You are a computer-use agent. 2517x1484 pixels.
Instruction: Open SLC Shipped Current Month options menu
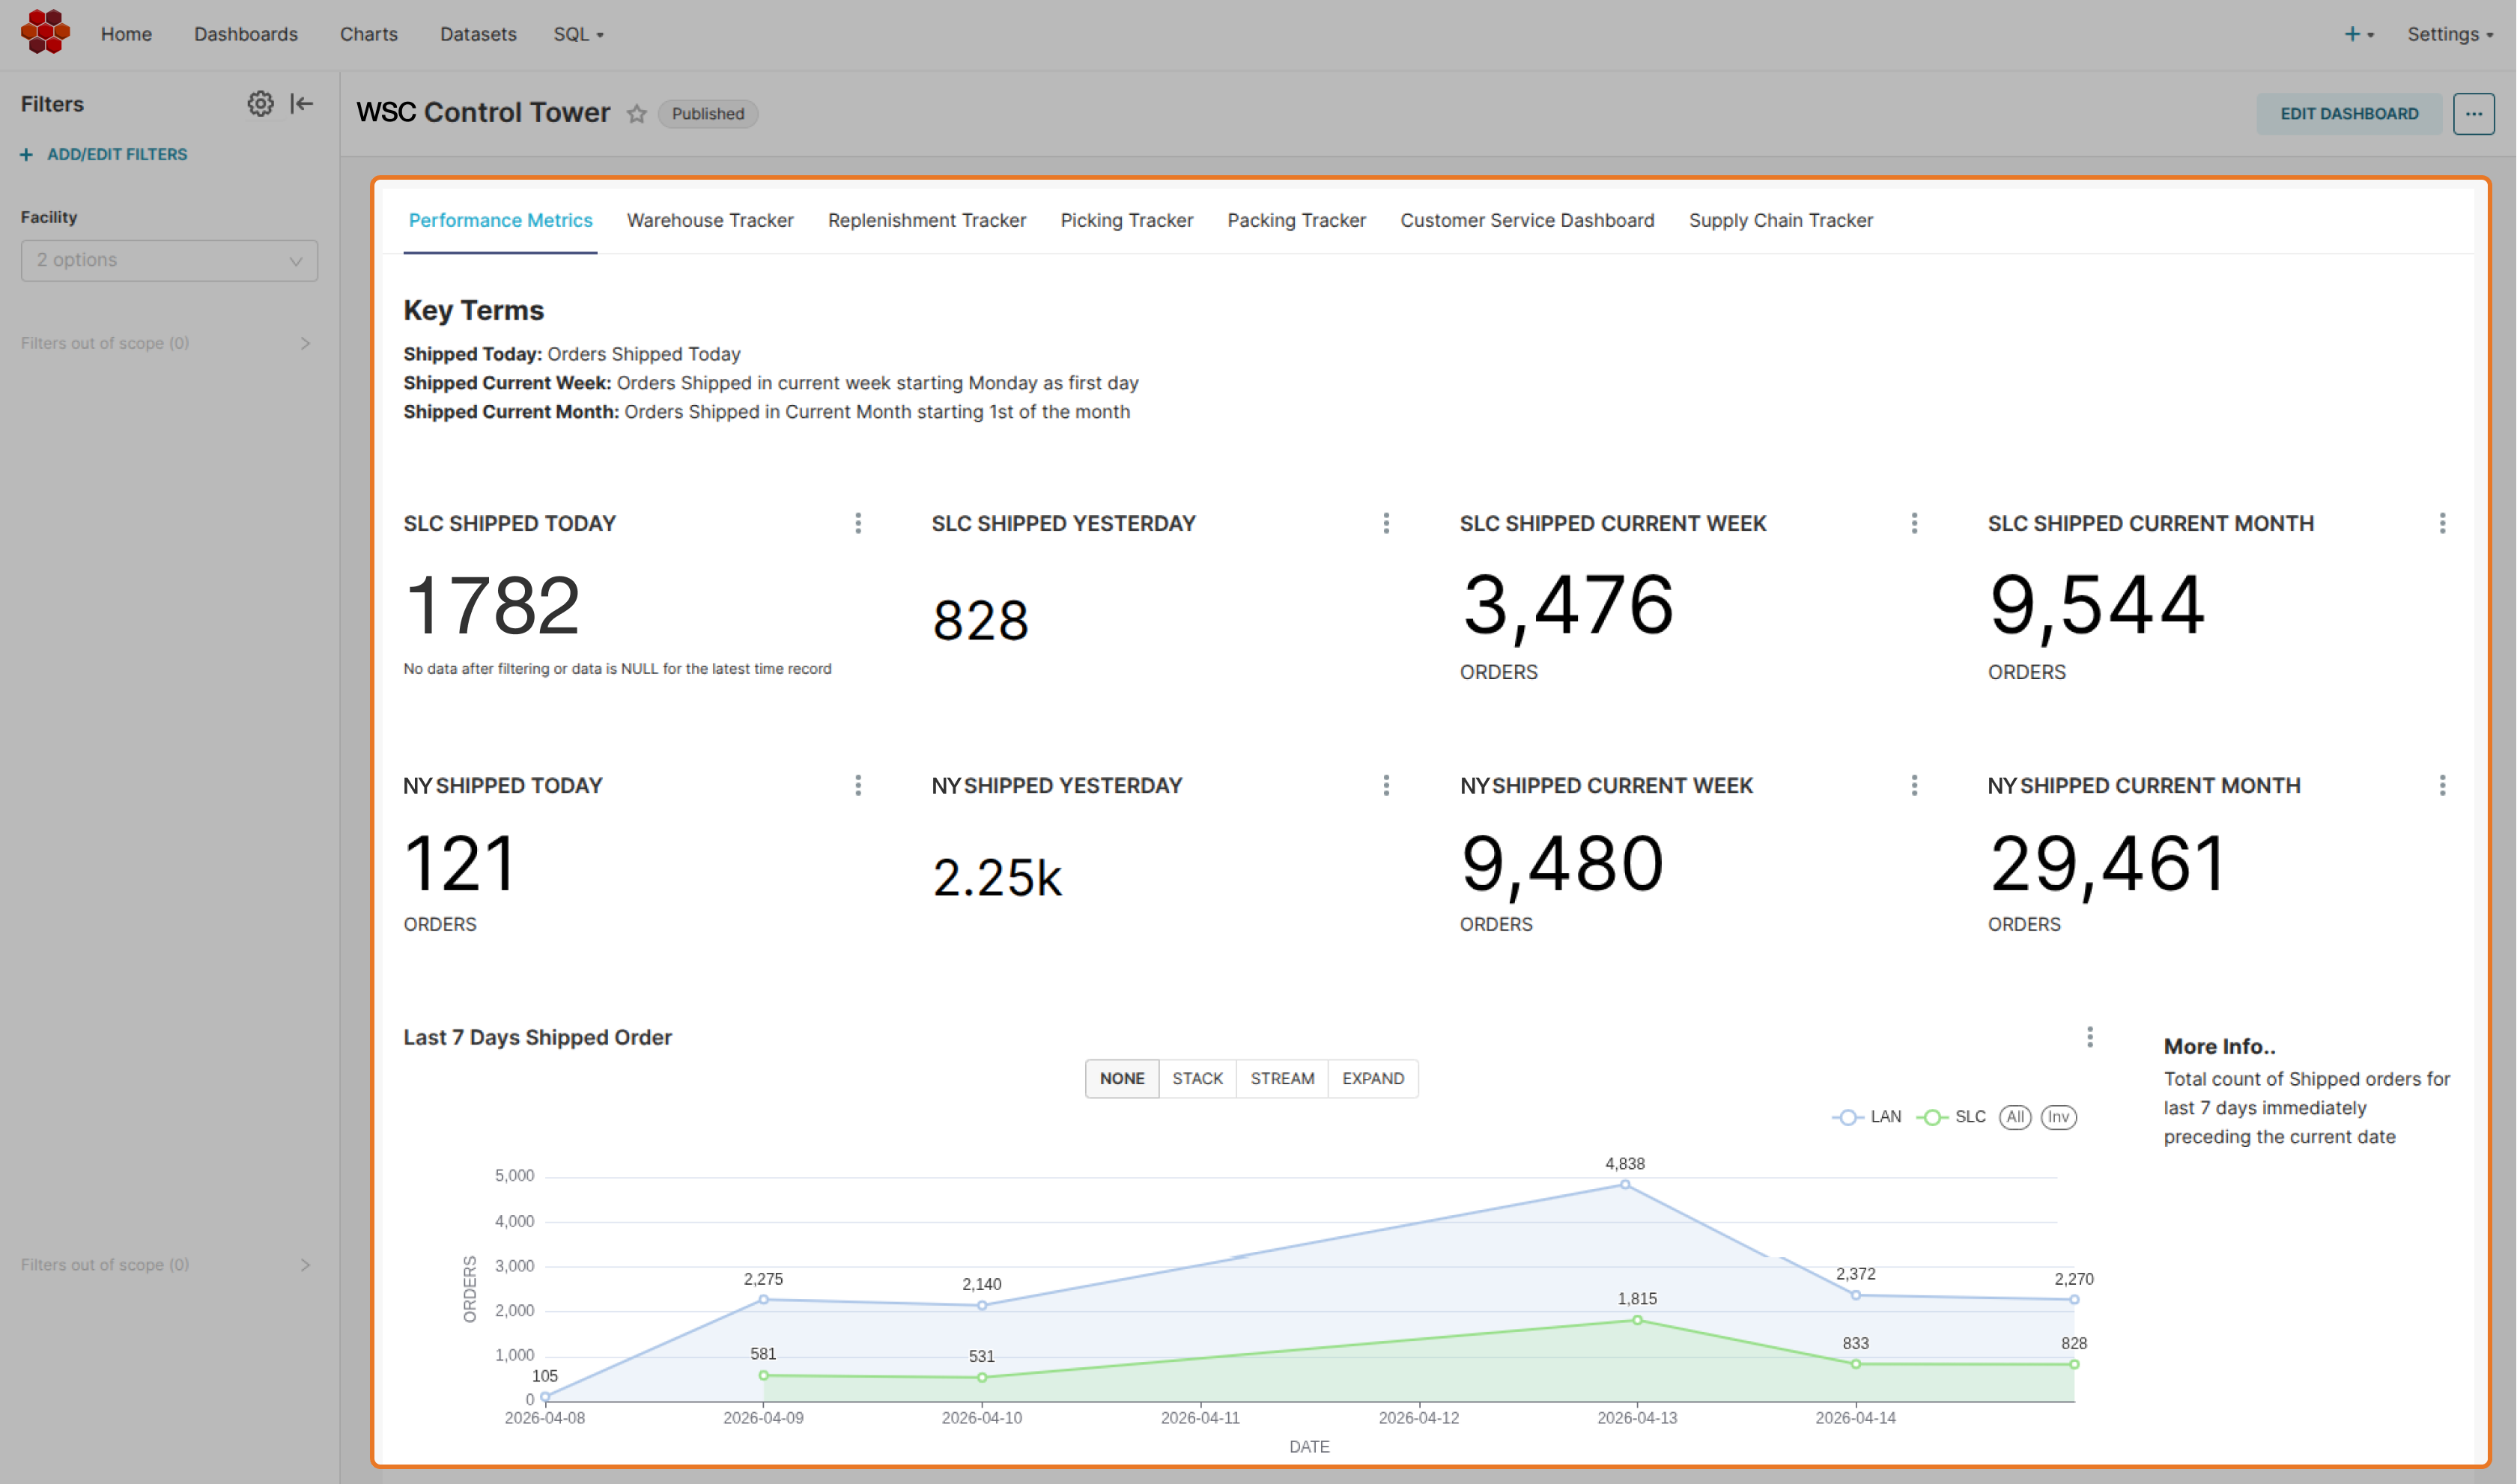(2441, 523)
